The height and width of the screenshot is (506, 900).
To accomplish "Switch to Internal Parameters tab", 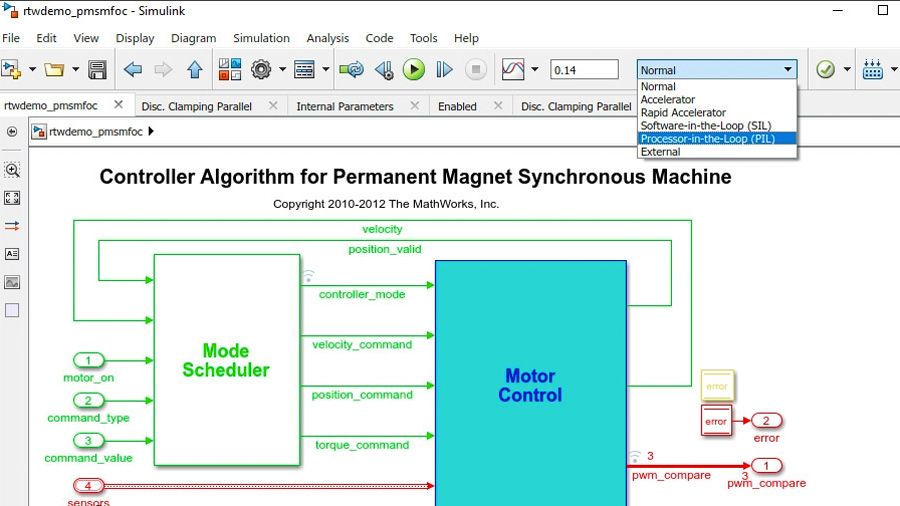I will [345, 106].
